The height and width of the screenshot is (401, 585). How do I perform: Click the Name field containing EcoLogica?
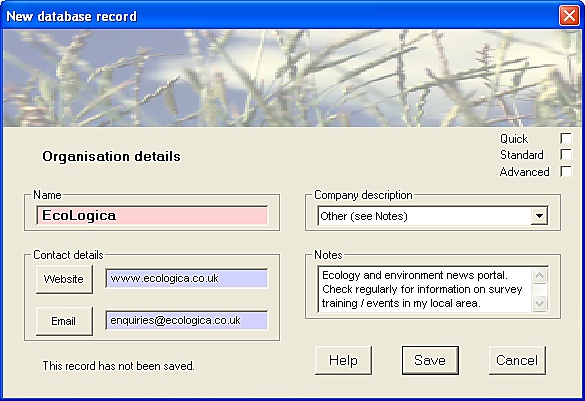click(152, 215)
